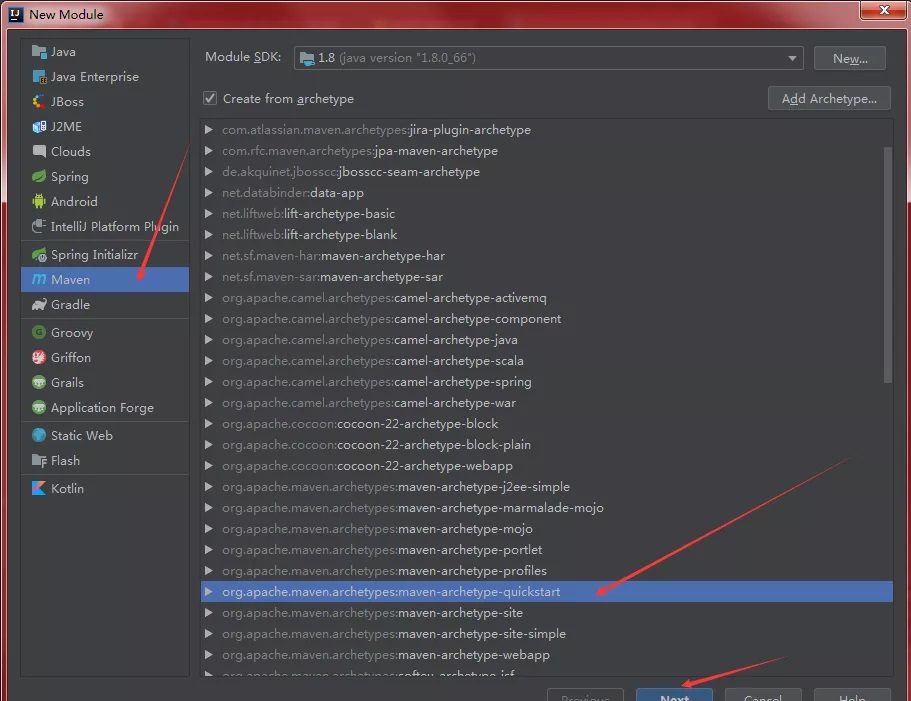This screenshot has width=911, height=701.
Task: Select the Application Forge icon
Action: (x=39, y=407)
